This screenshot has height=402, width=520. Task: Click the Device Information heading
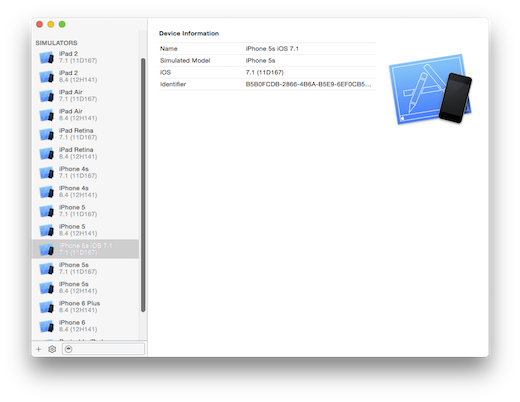click(189, 33)
